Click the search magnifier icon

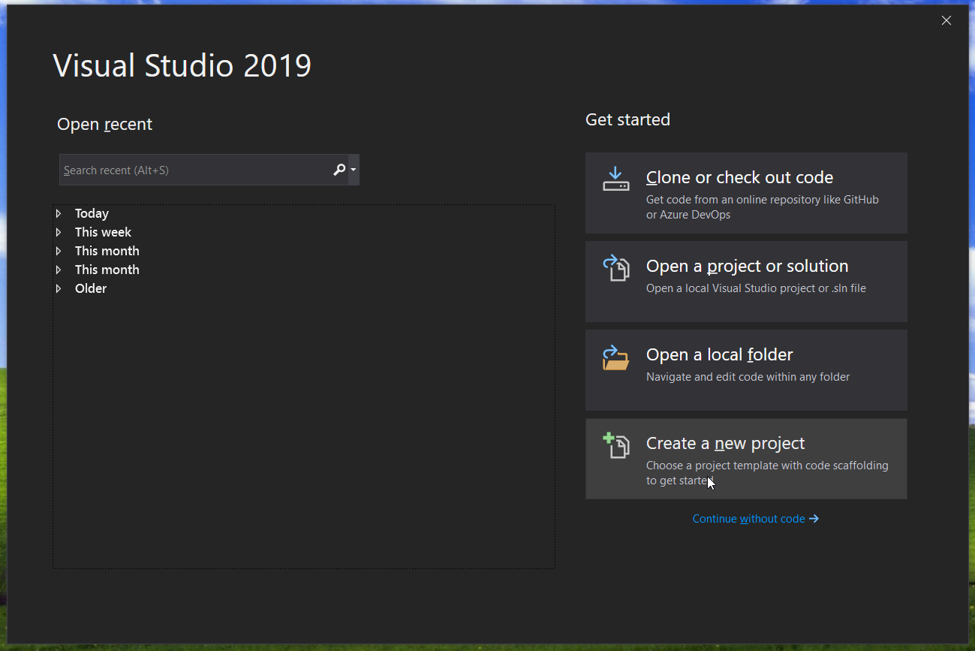pyautogui.click(x=339, y=170)
